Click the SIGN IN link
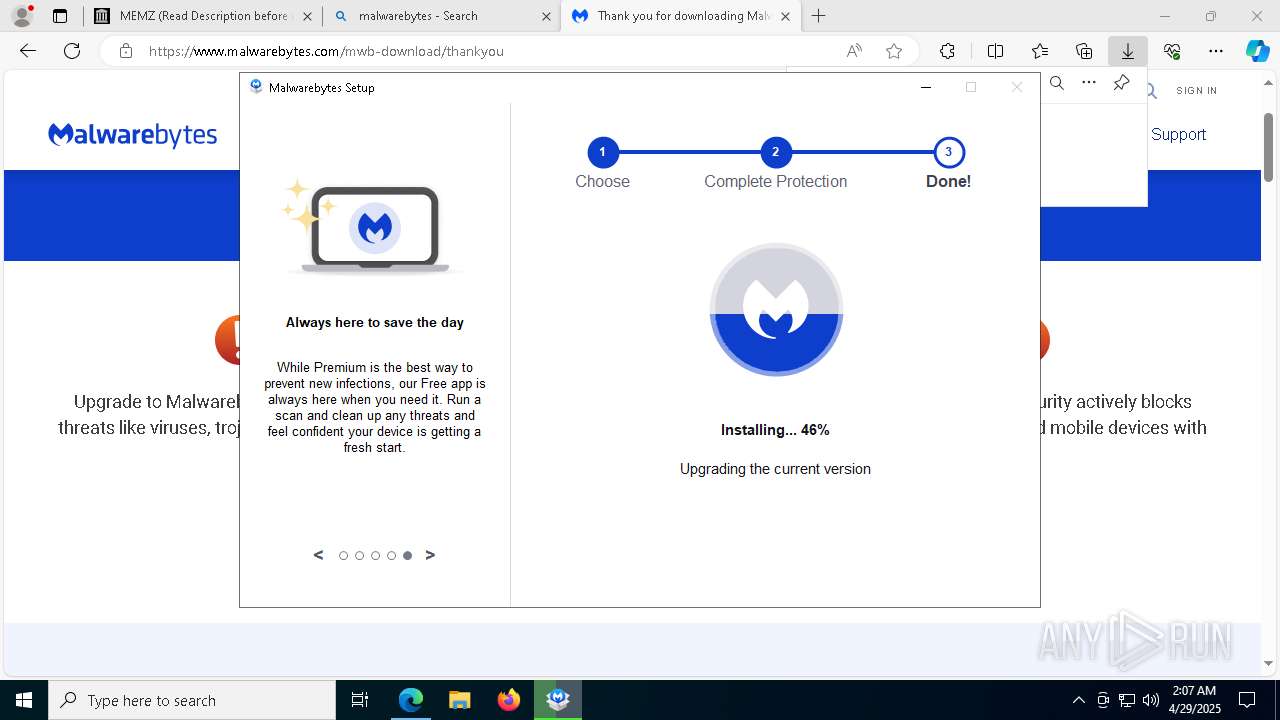The height and width of the screenshot is (720, 1280). tap(1197, 90)
